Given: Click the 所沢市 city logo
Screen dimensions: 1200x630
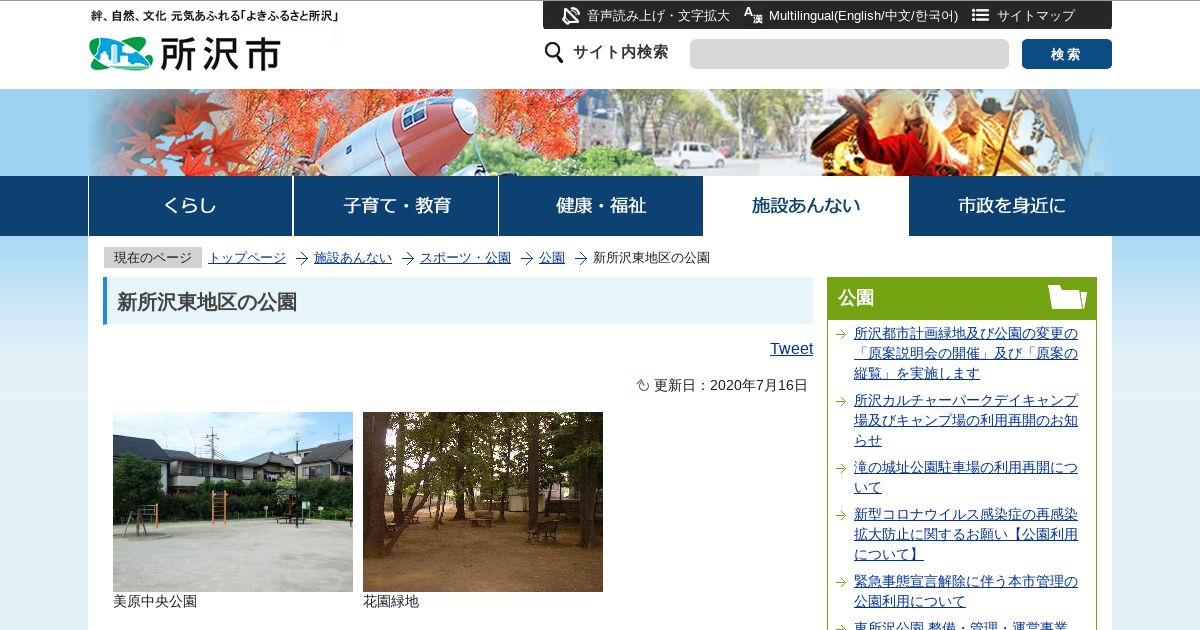Looking at the screenshot, I should (185, 53).
